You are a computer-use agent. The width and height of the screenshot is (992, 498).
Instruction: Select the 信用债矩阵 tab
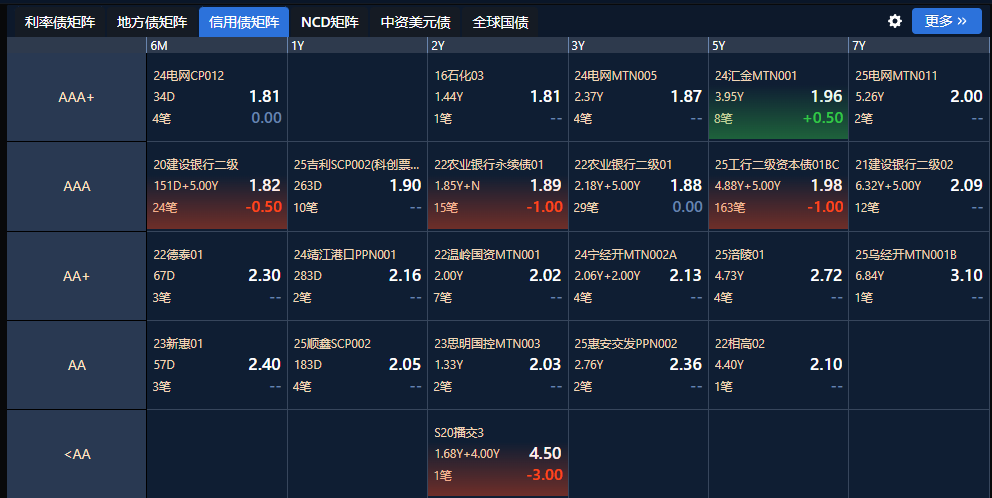pos(244,22)
